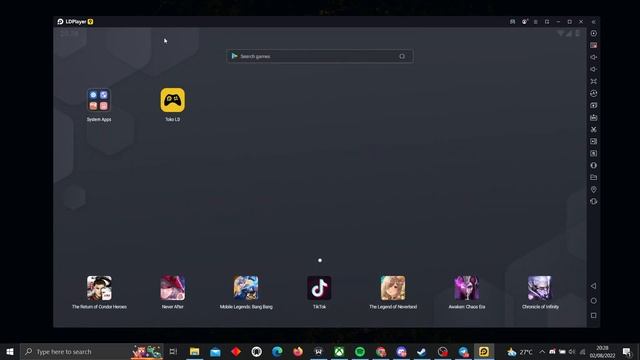The width and height of the screenshot is (640, 360).
Task: Open File Explorer from the taskbar
Action: coord(195,351)
